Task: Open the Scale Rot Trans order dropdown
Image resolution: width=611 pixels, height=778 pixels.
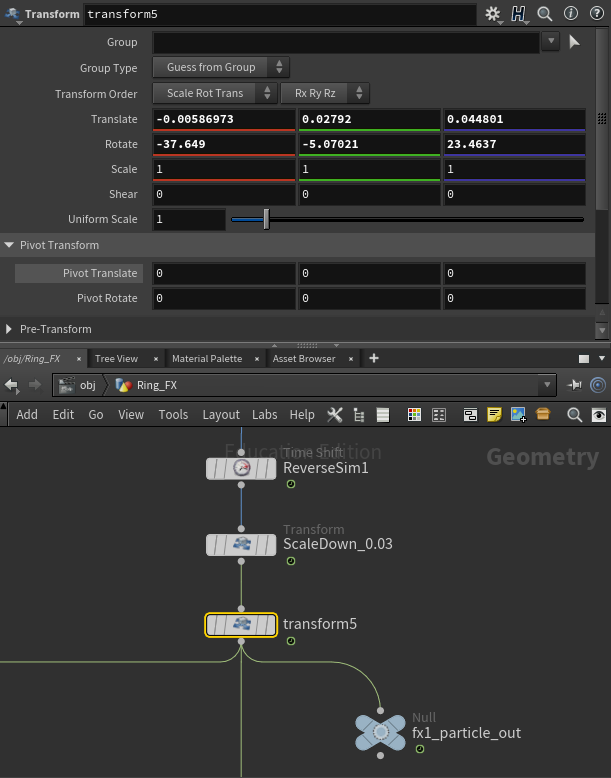Action: point(214,93)
